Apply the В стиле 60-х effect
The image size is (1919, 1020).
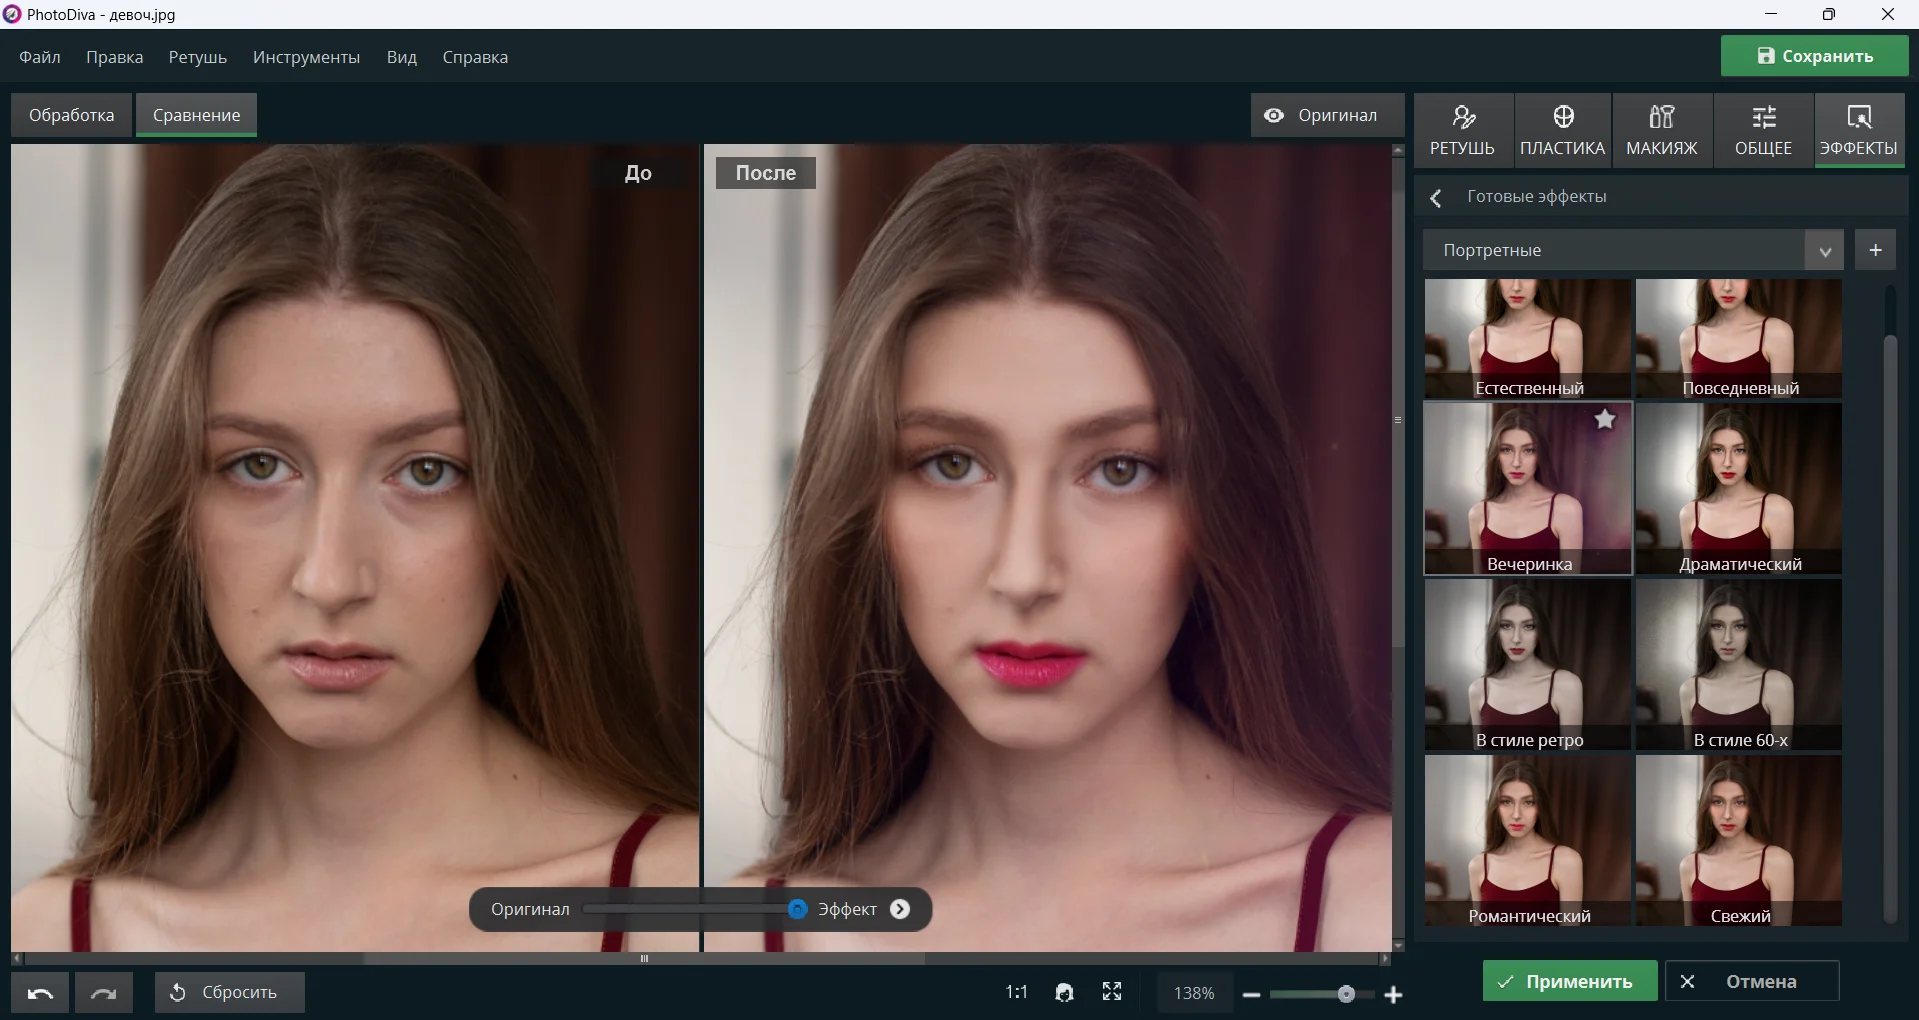[x=1739, y=664]
